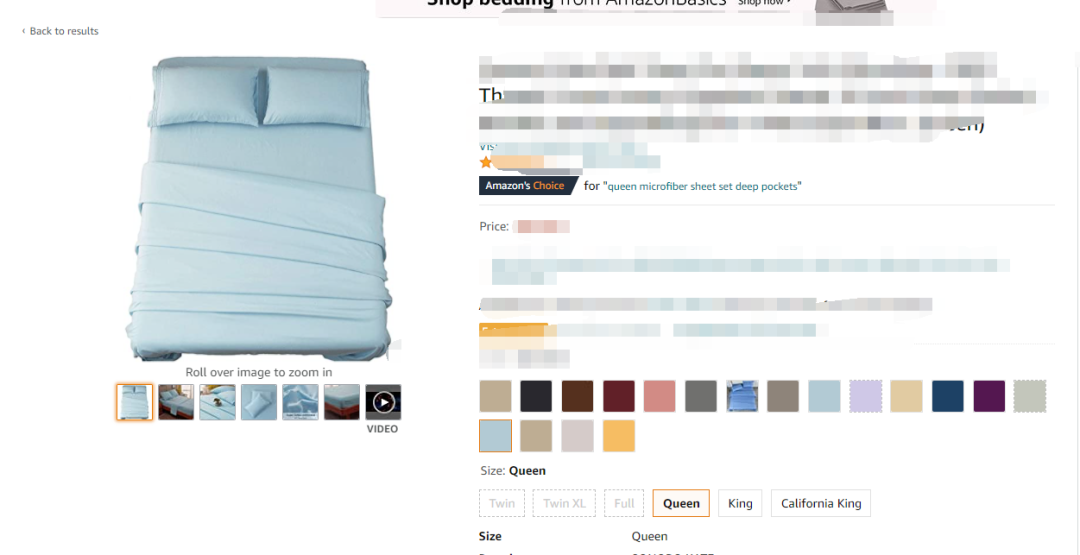Open the second product image thumbnail
The width and height of the screenshot is (1080, 555).
point(176,402)
